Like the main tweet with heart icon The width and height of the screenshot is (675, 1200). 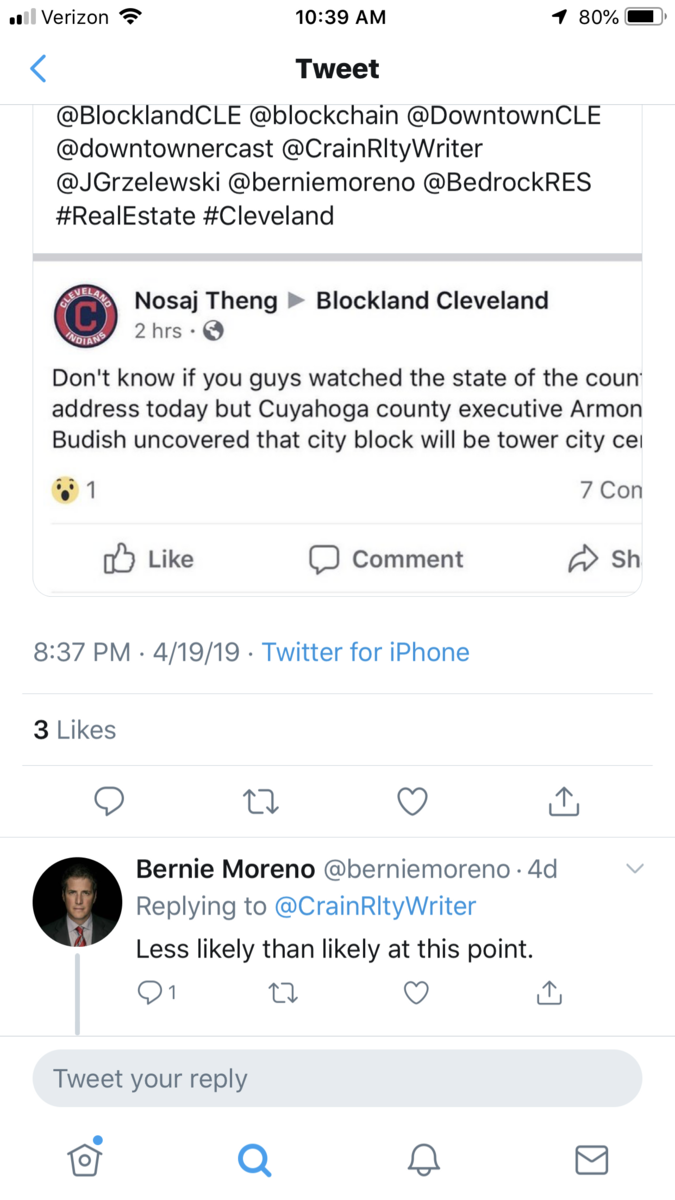[413, 800]
